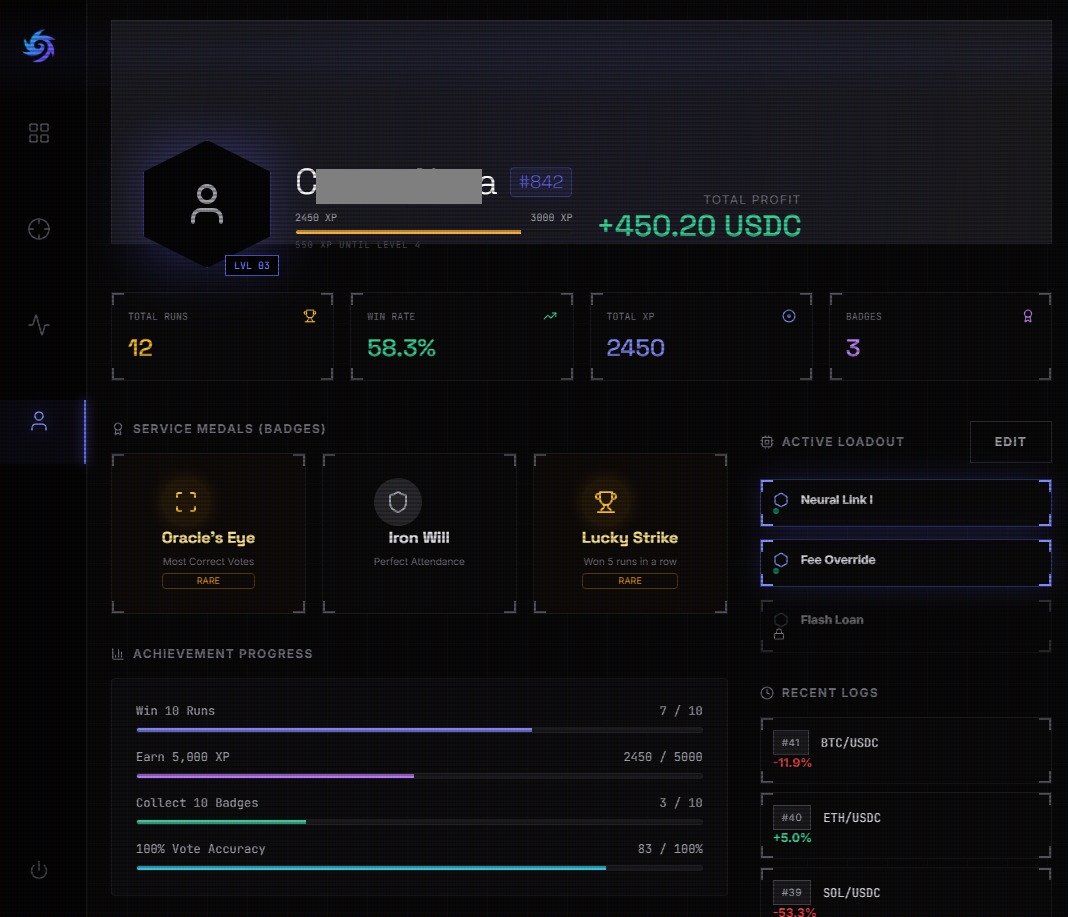Select the Fee Override loadout slot

click(x=906, y=563)
